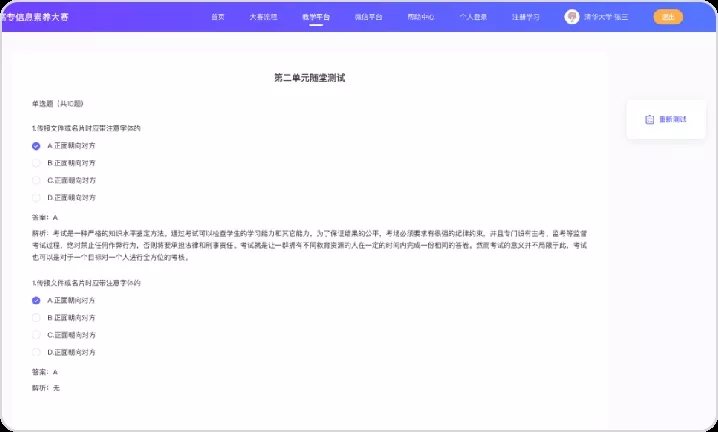This screenshot has height=432, width=718.
Task: Pick option C in the second question
Action: pos(36,335)
